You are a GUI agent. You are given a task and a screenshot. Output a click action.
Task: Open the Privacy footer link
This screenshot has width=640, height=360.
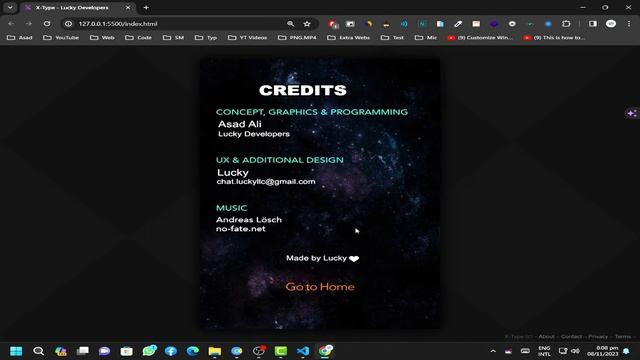(598, 337)
